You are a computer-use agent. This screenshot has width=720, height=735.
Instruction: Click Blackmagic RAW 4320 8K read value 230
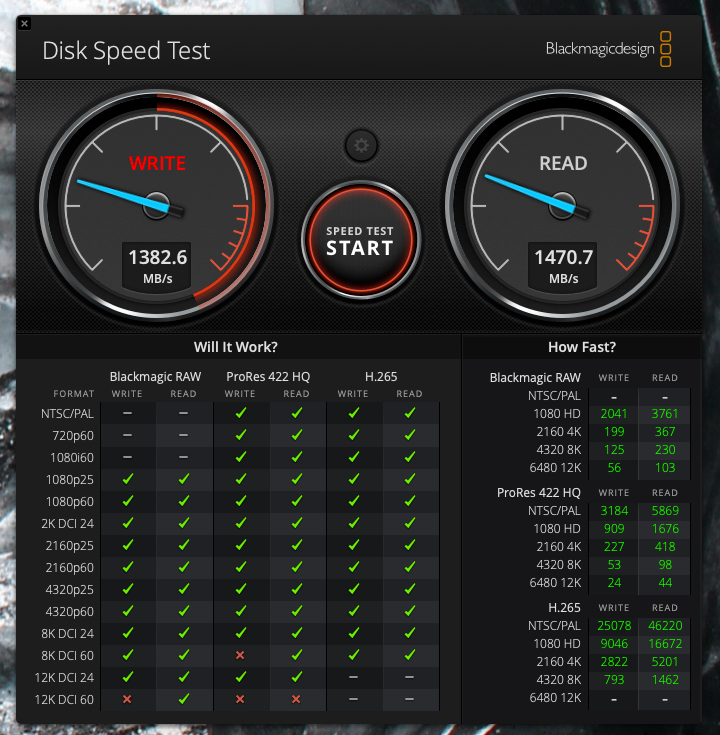(665, 450)
